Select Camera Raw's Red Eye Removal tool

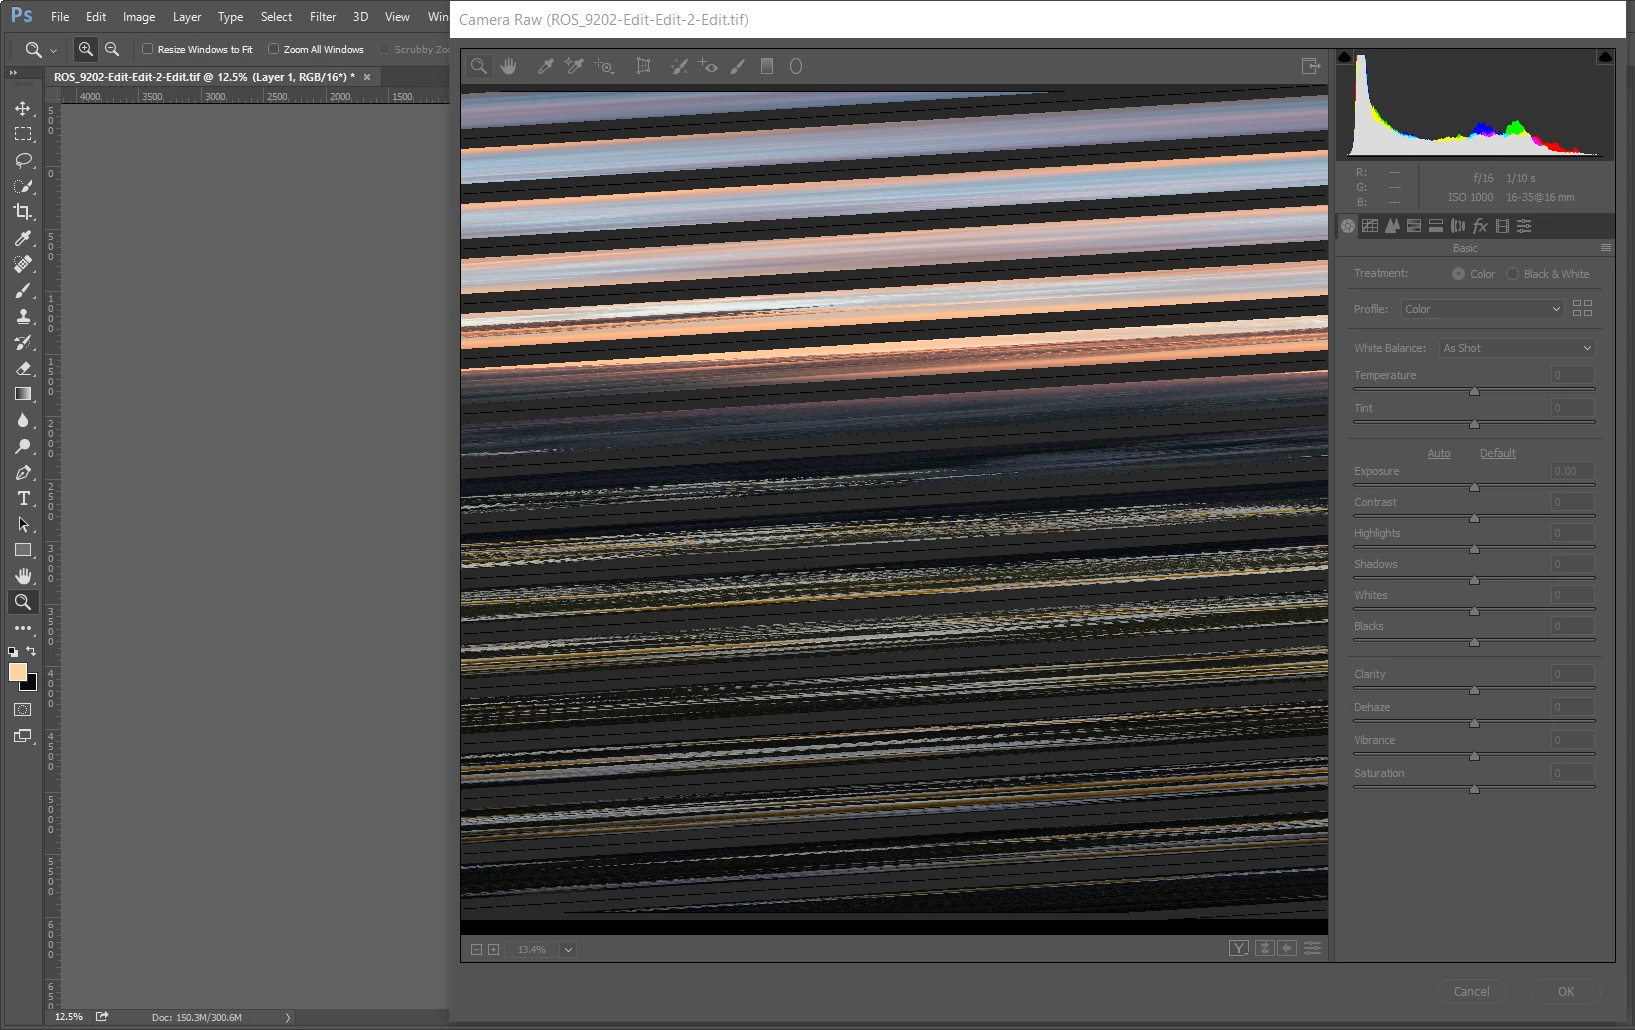pos(708,66)
